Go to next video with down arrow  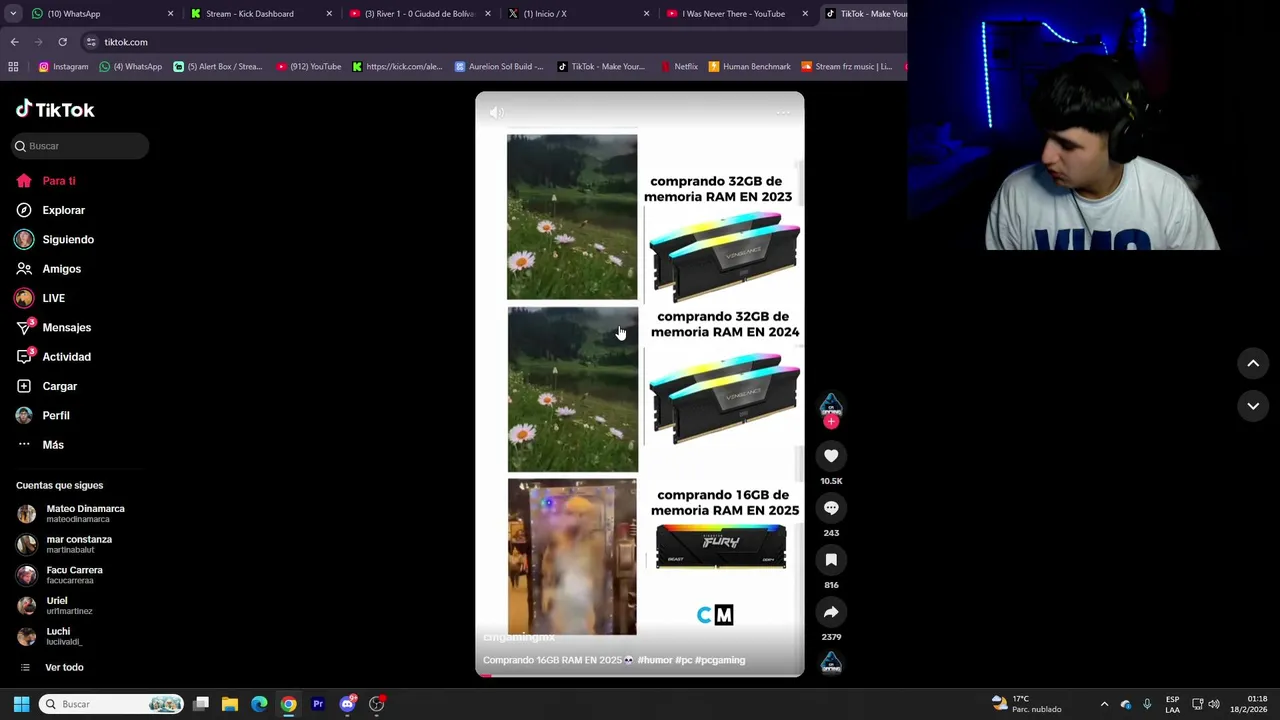coord(1253,406)
